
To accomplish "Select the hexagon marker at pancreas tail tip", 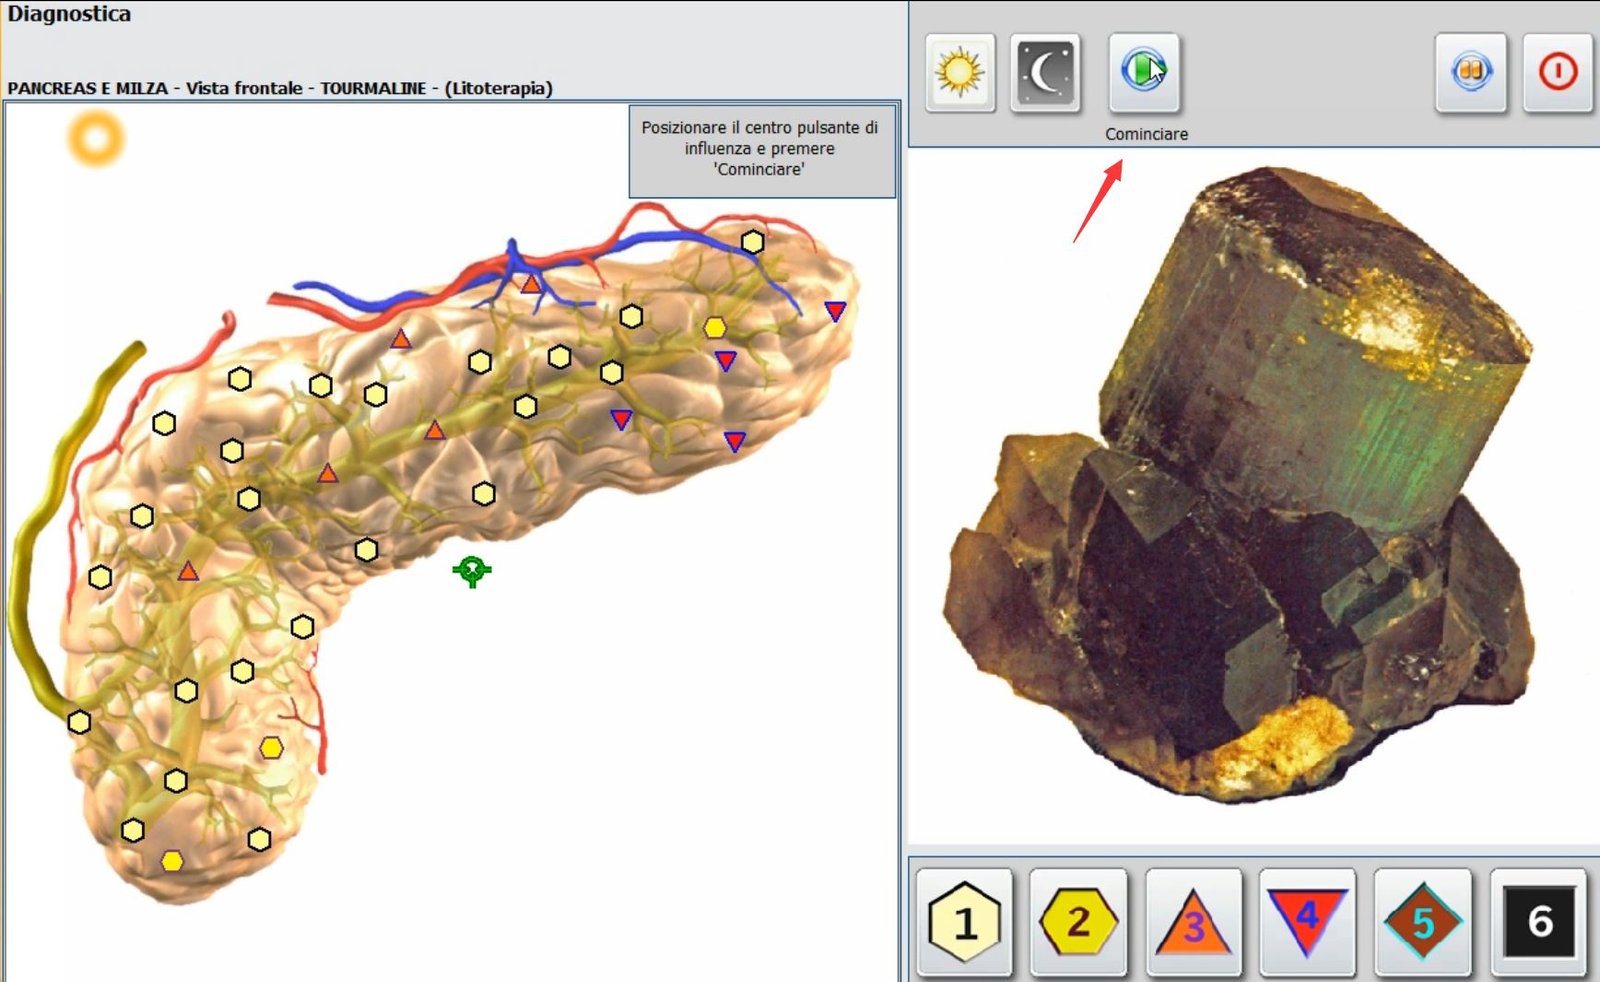I will (x=752, y=242).
